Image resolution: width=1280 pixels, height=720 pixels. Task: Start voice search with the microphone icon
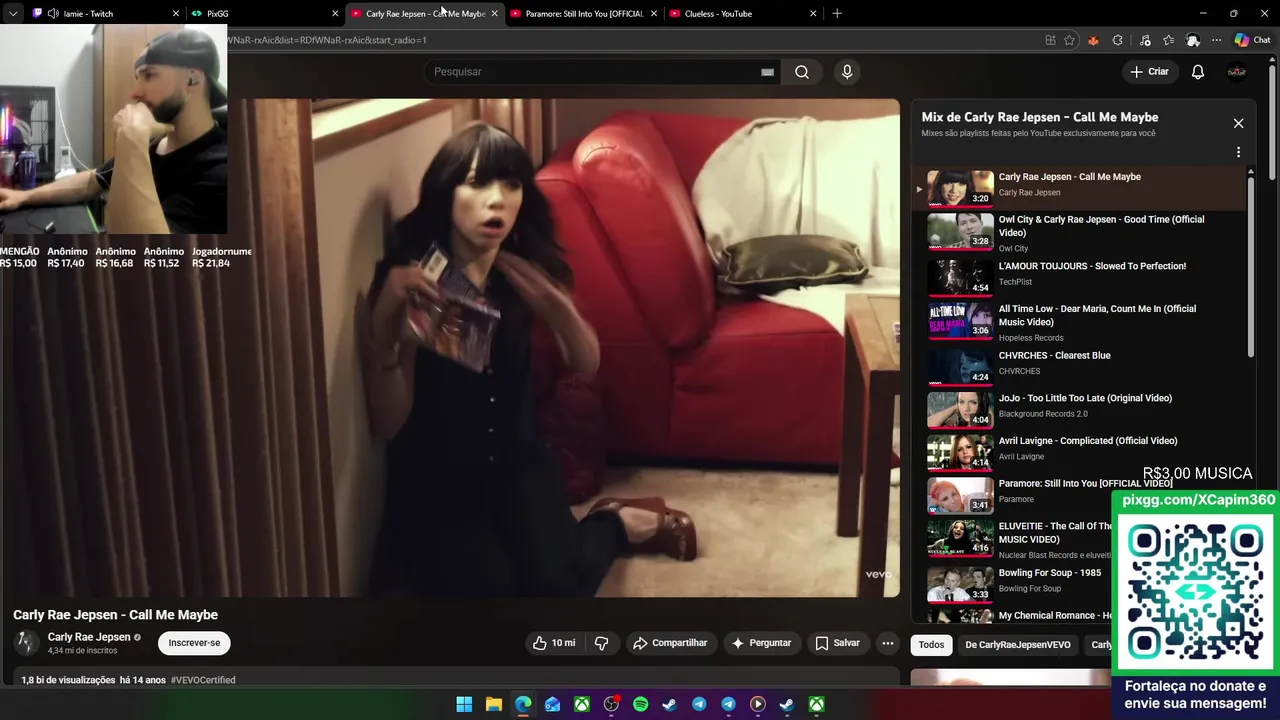[x=847, y=72]
